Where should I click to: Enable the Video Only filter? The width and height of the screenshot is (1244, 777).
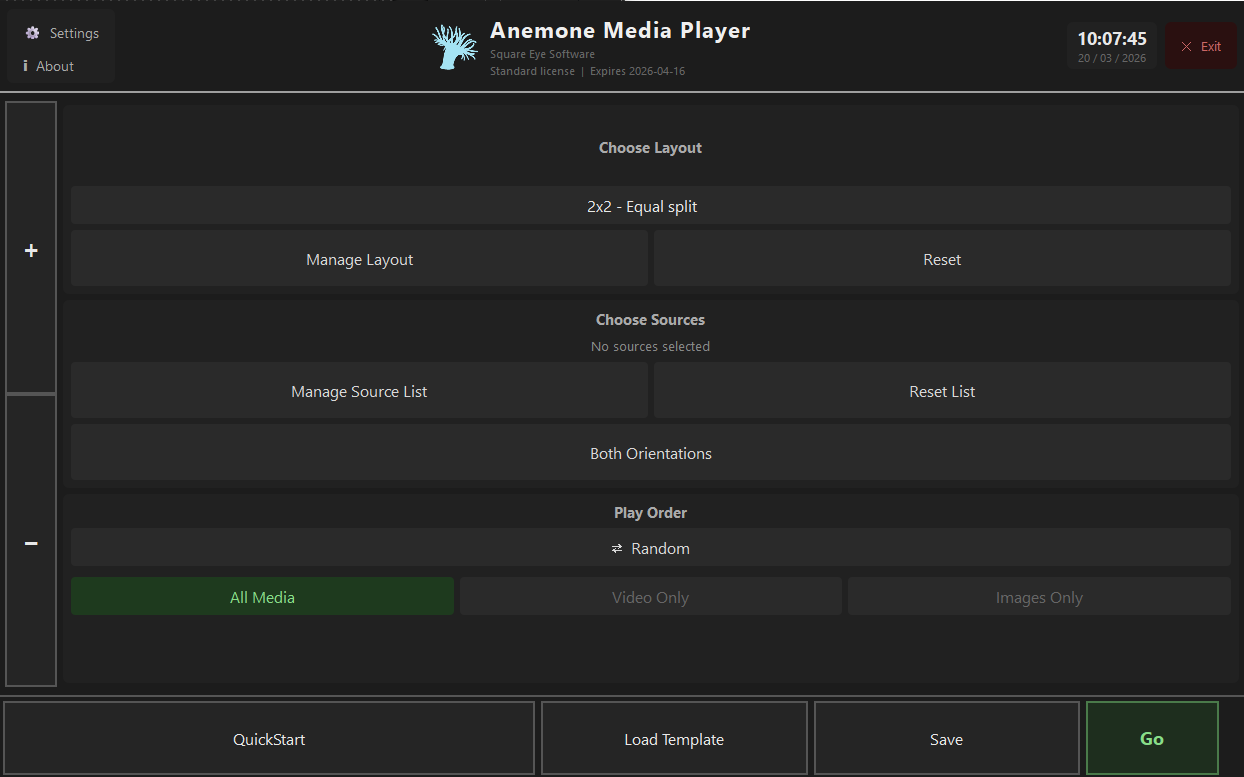coord(650,596)
